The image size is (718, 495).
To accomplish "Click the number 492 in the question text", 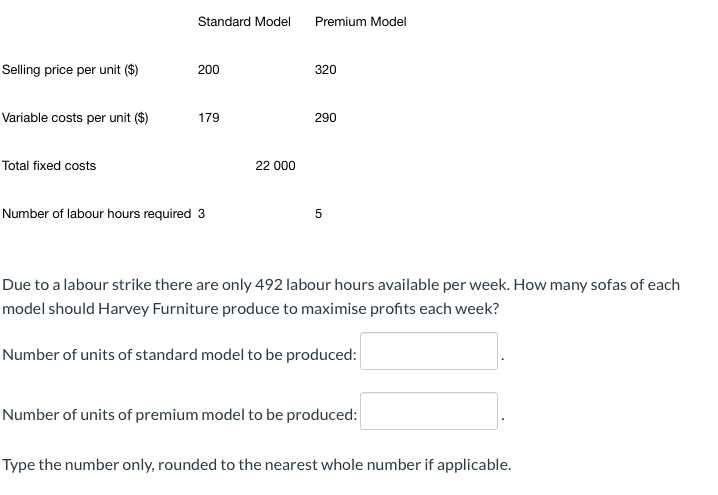I will (x=268, y=285).
